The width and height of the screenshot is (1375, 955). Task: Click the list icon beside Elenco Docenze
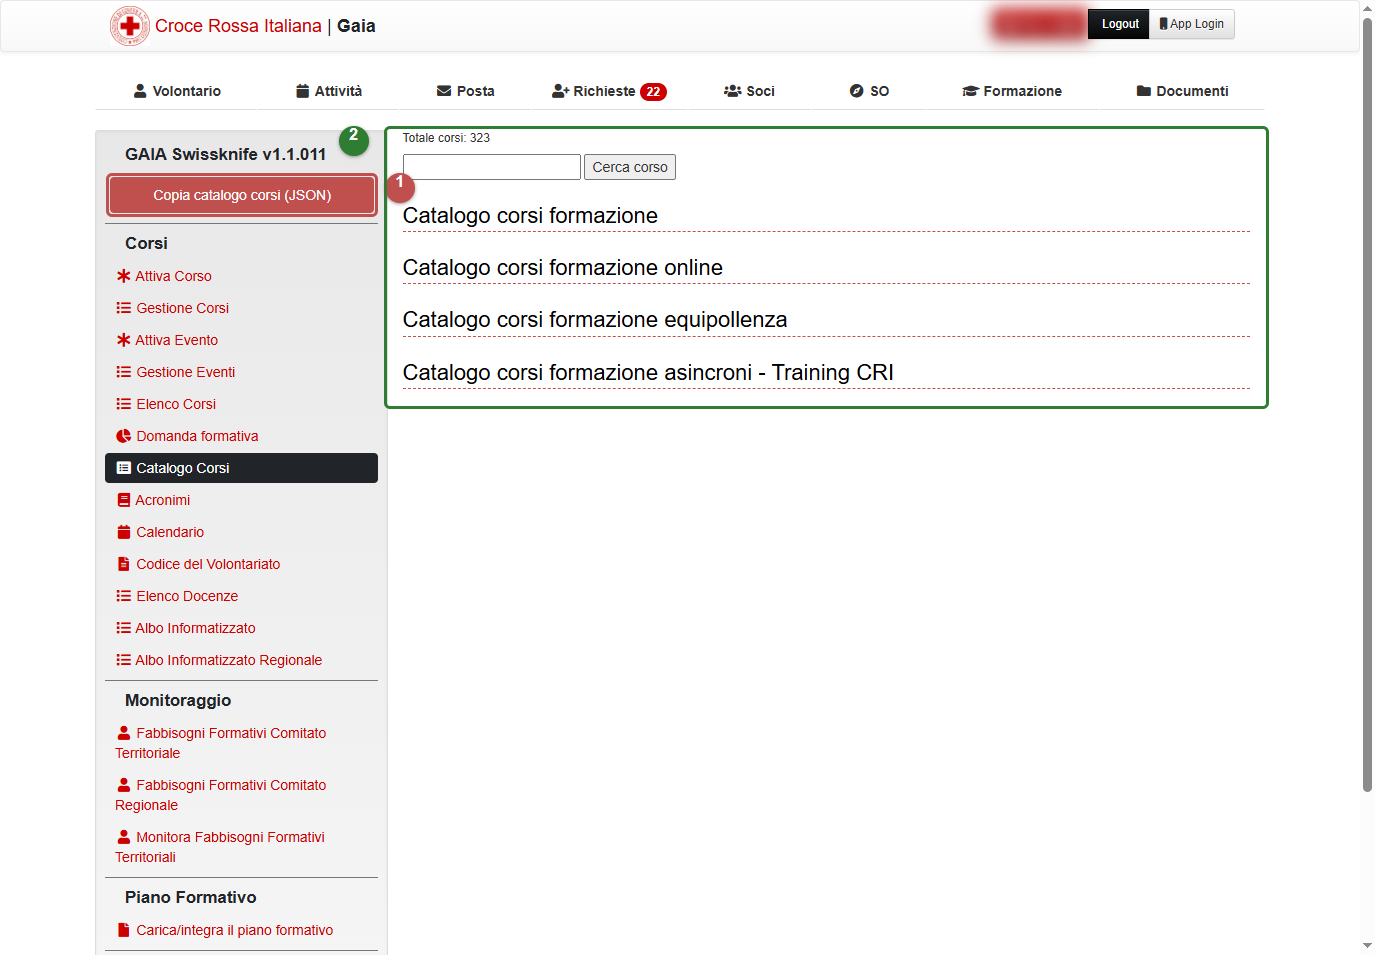[x=124, y=596]
